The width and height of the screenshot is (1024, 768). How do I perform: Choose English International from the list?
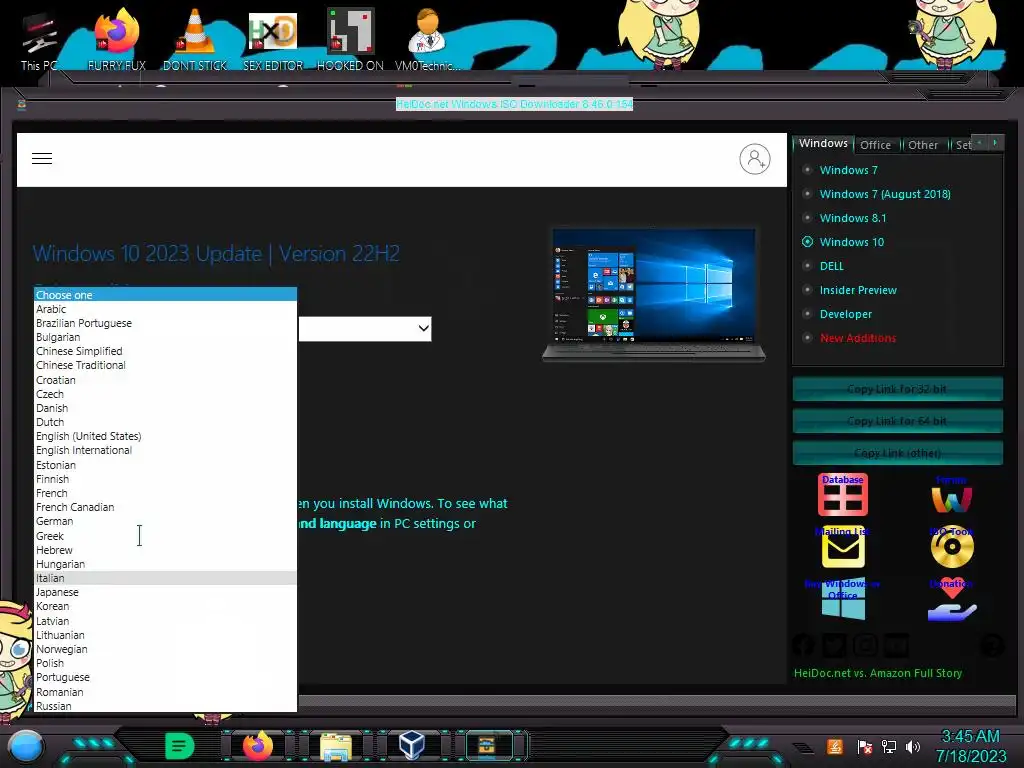point(165,451)
